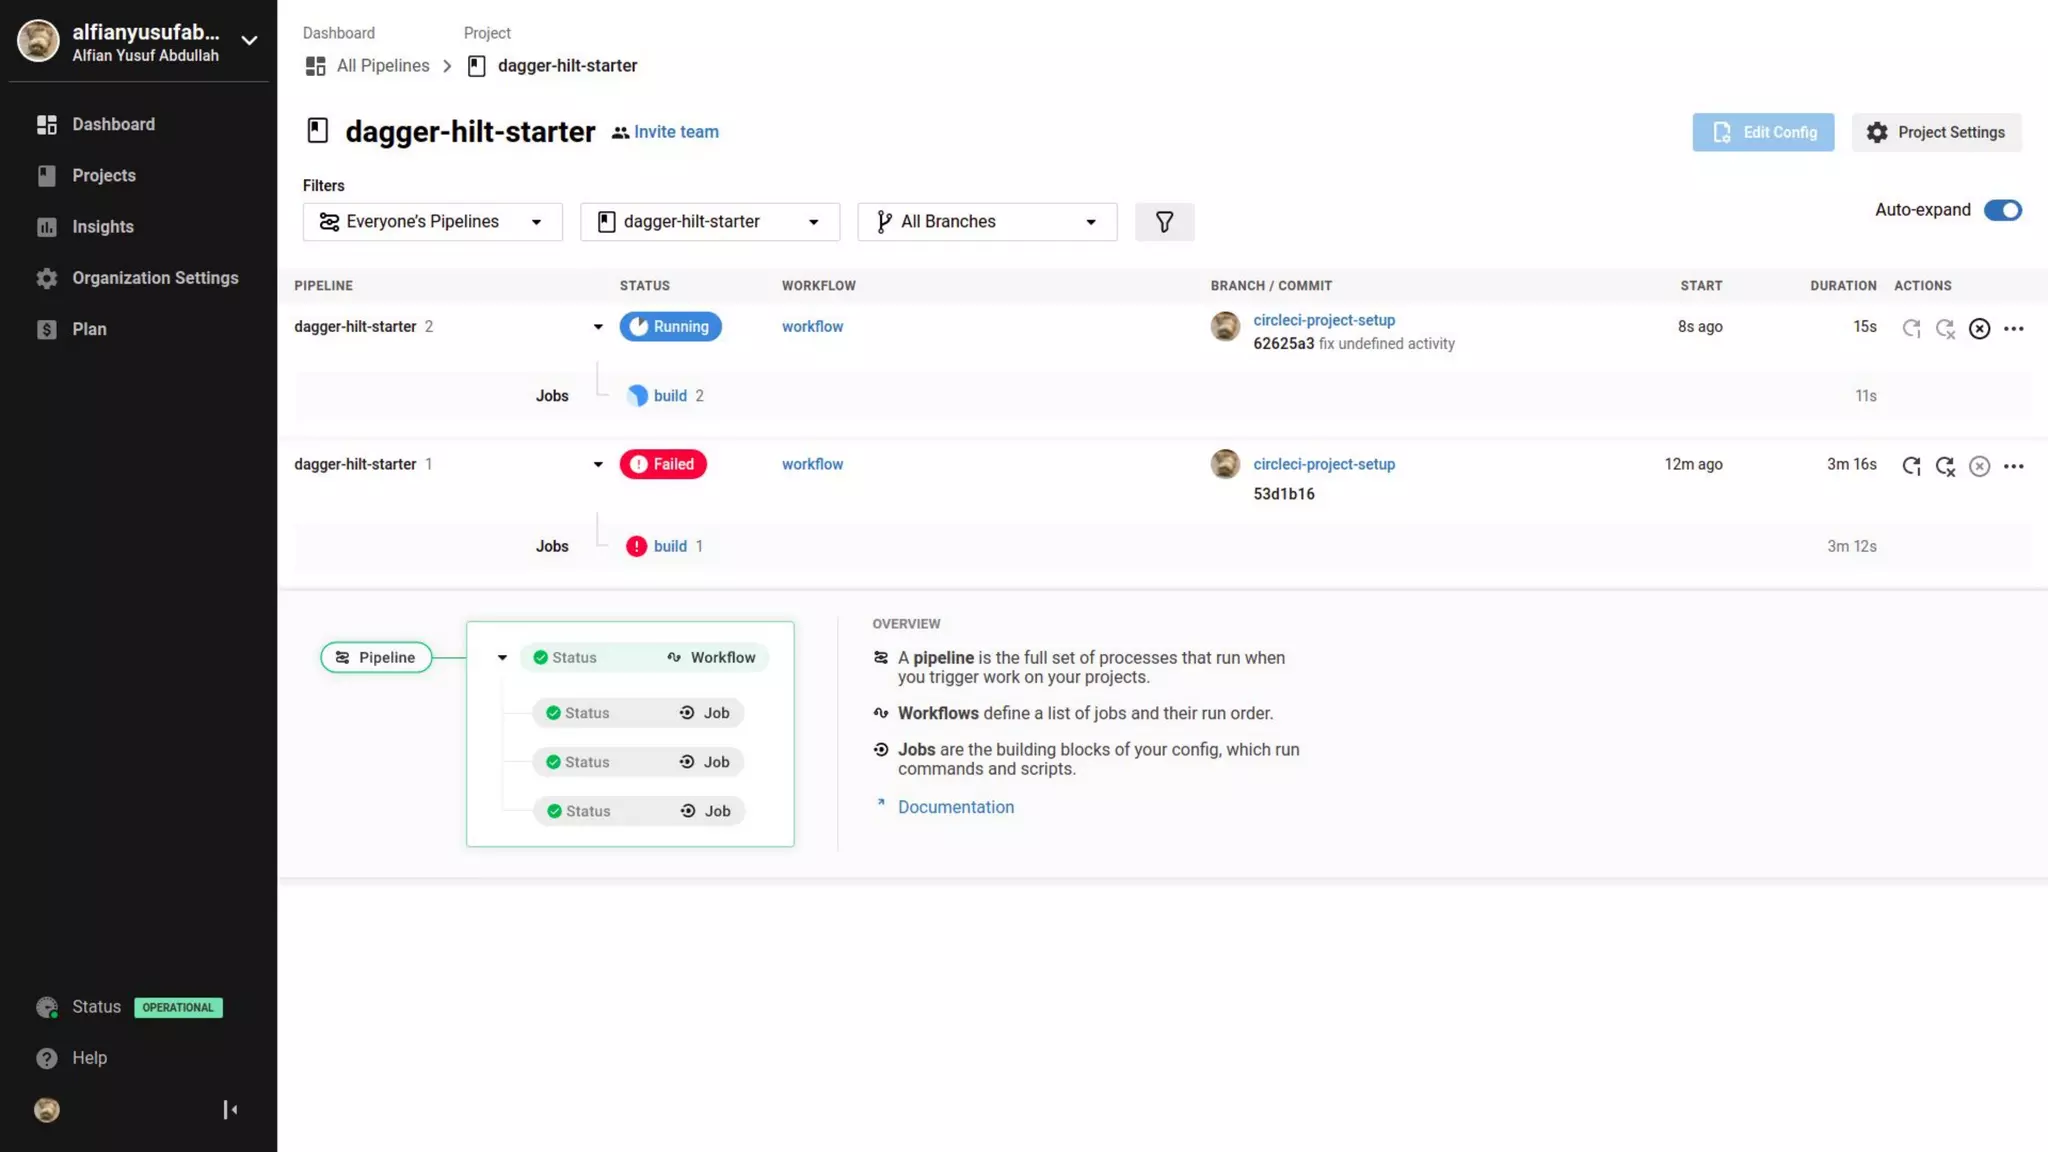Open All Branches filter dropdown
Image resolution: width=2048 pixels, height=1152 pixels.
point(986,222)
